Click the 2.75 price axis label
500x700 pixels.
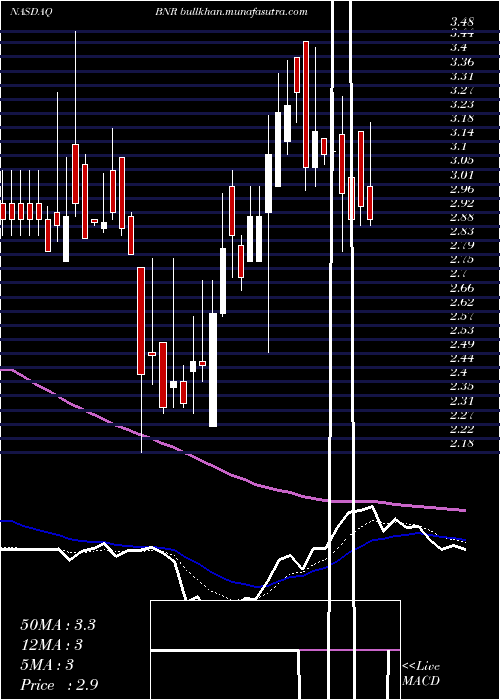pos(462,259)
